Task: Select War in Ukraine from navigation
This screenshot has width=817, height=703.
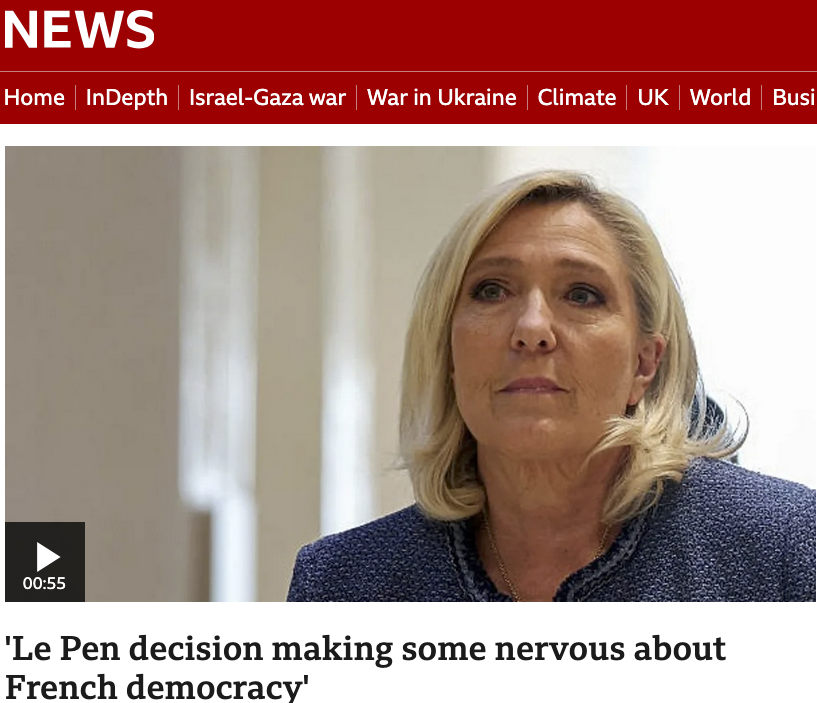Action: 441,97
